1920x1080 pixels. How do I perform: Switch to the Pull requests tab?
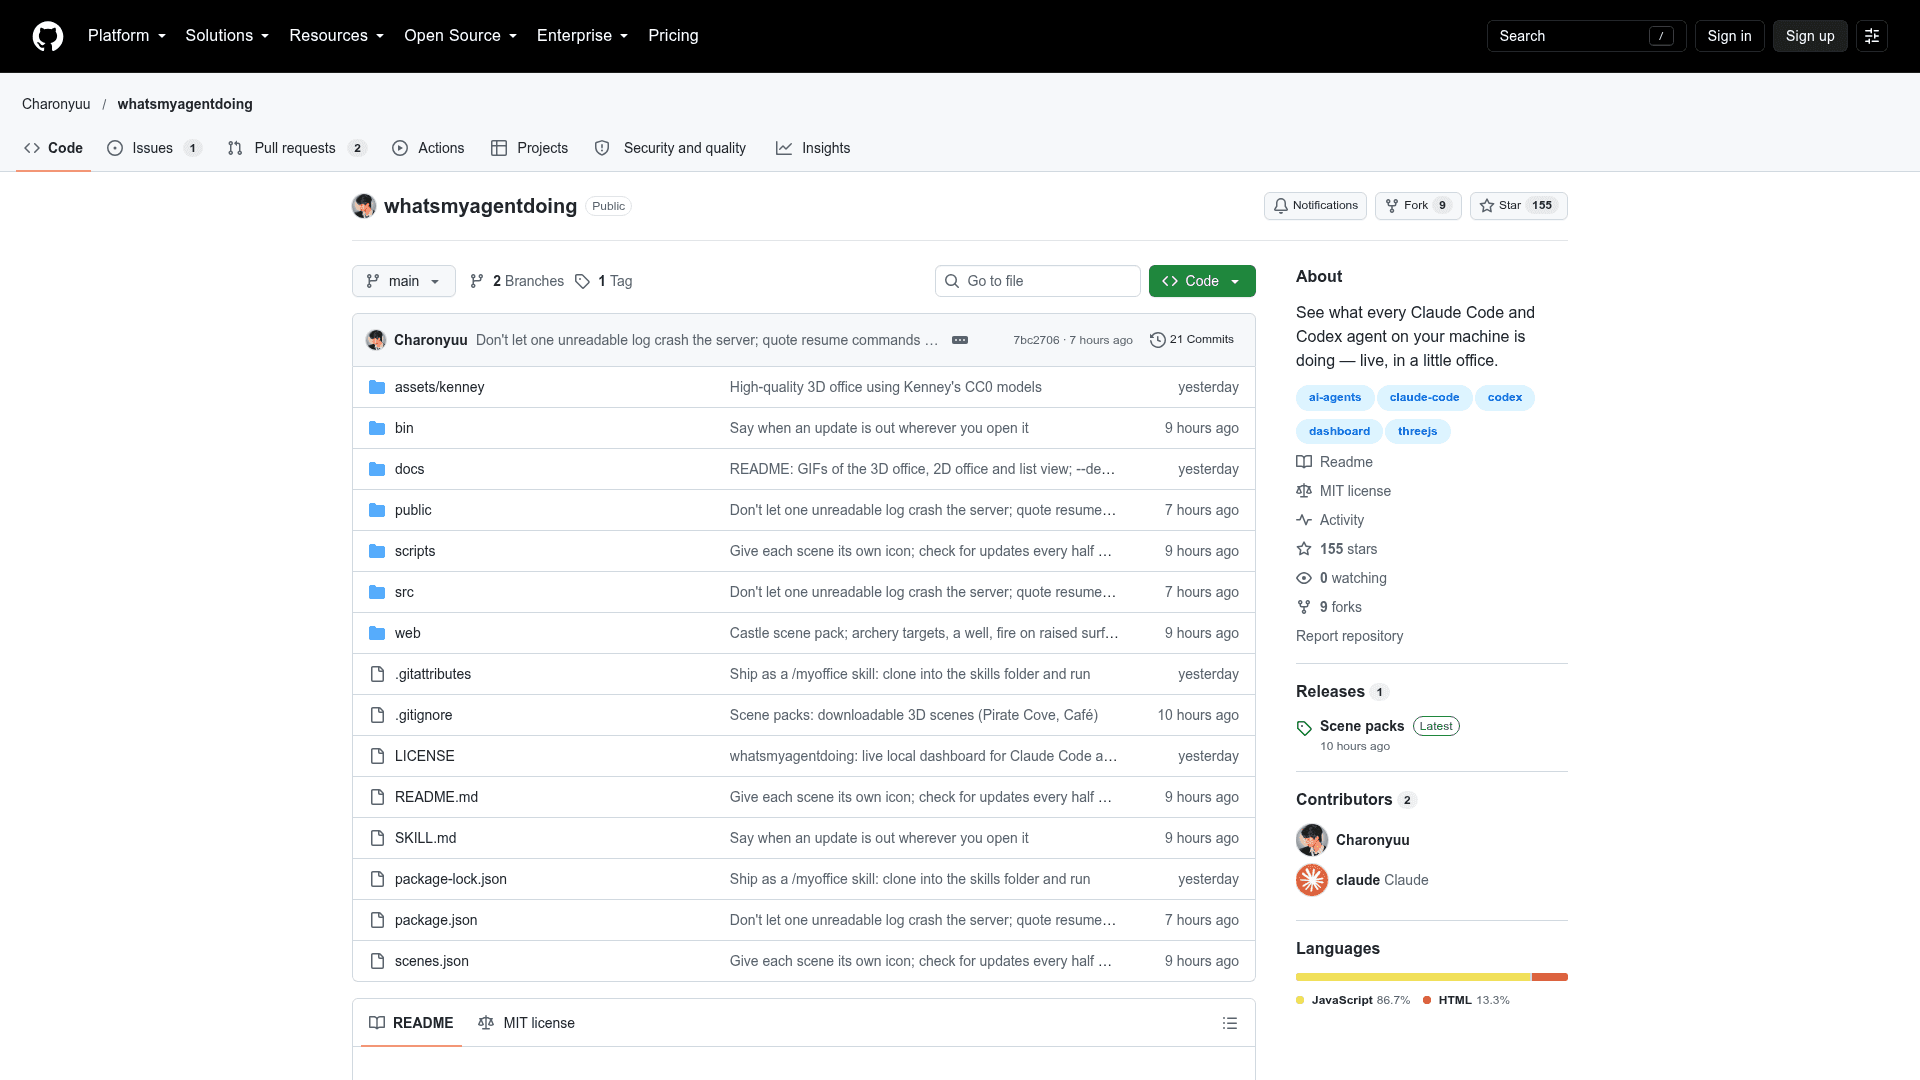click(297, 148)
